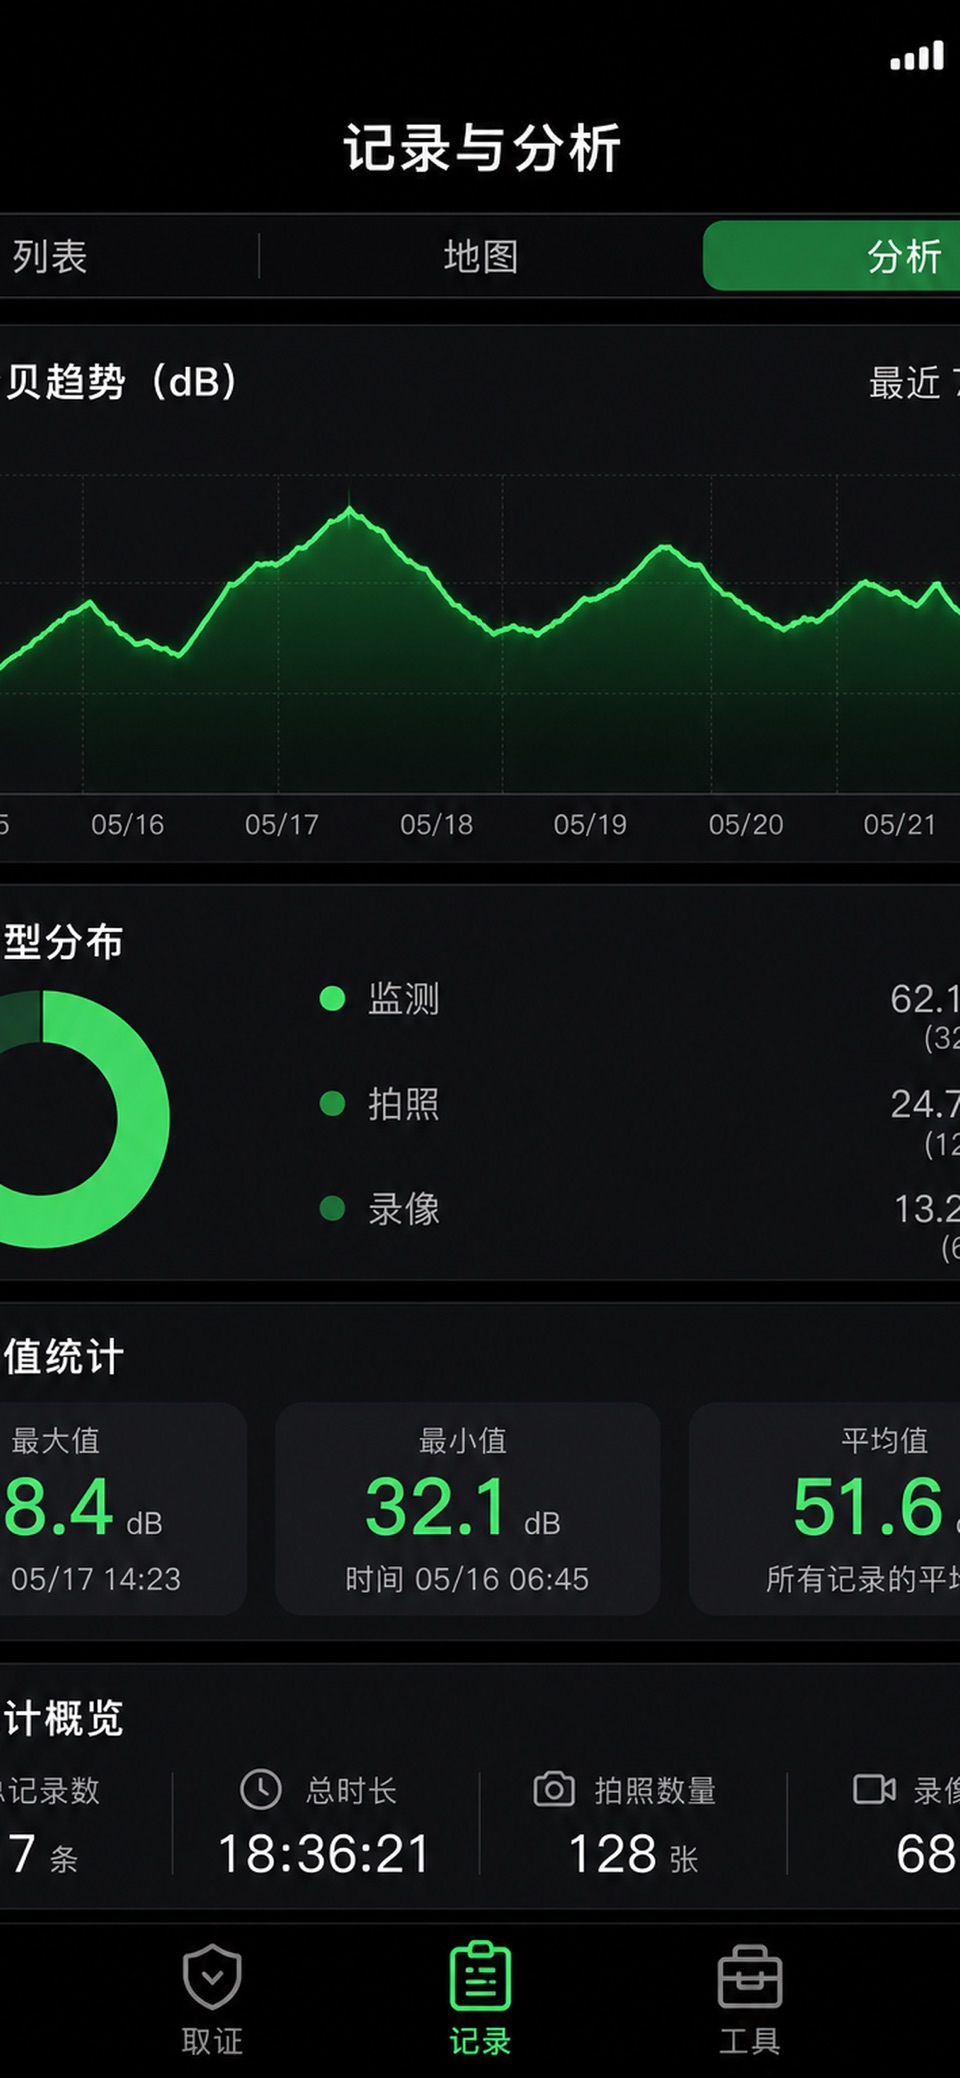
Task: Select the 05/20 date label on chart axis
Action: point(746,825)
